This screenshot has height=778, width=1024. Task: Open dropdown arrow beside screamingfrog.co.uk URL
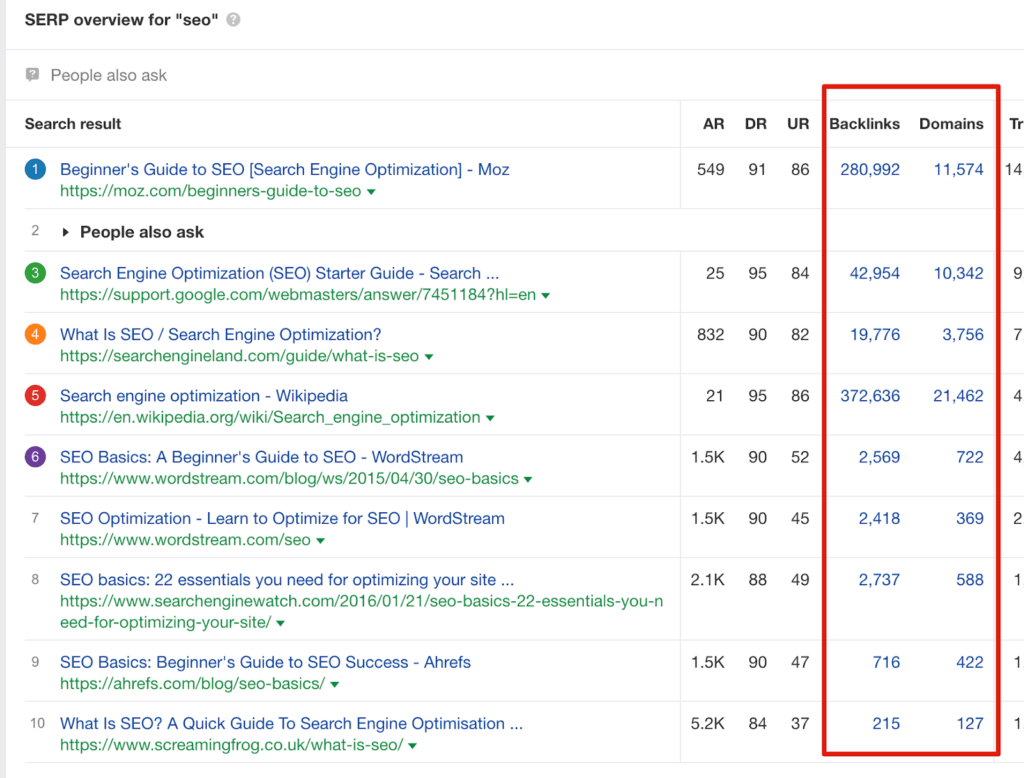(x=413, y=746)
